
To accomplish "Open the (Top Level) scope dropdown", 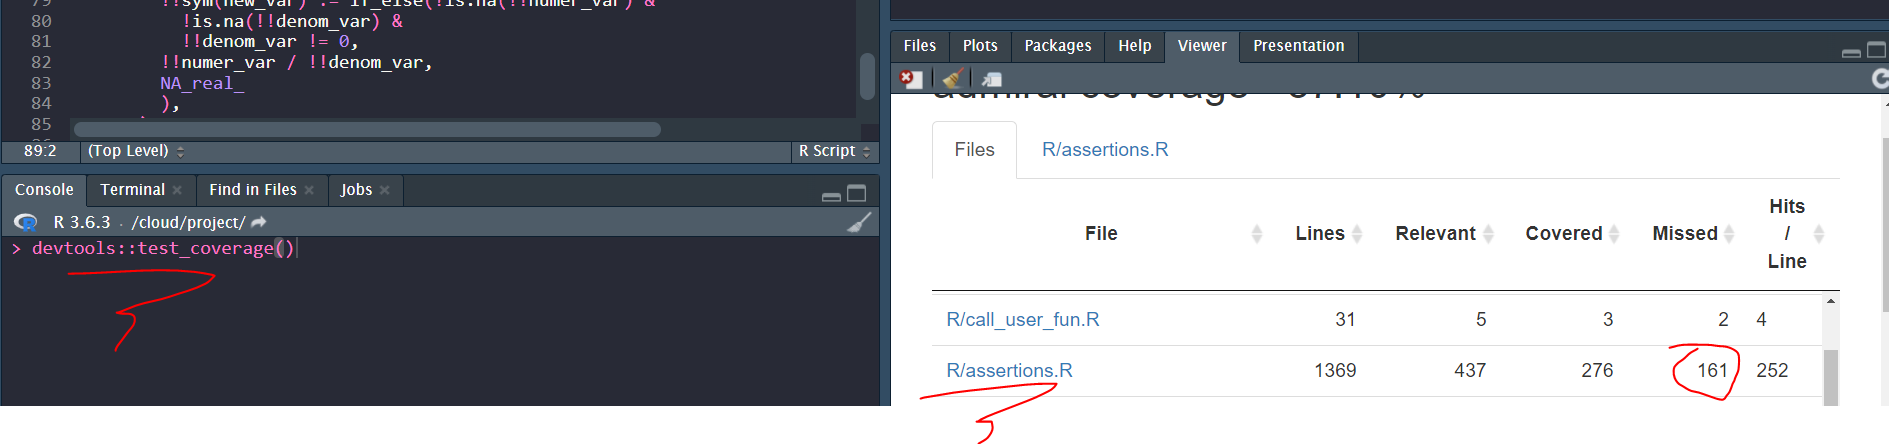I will pyautogui.click(x=136, y=151).
